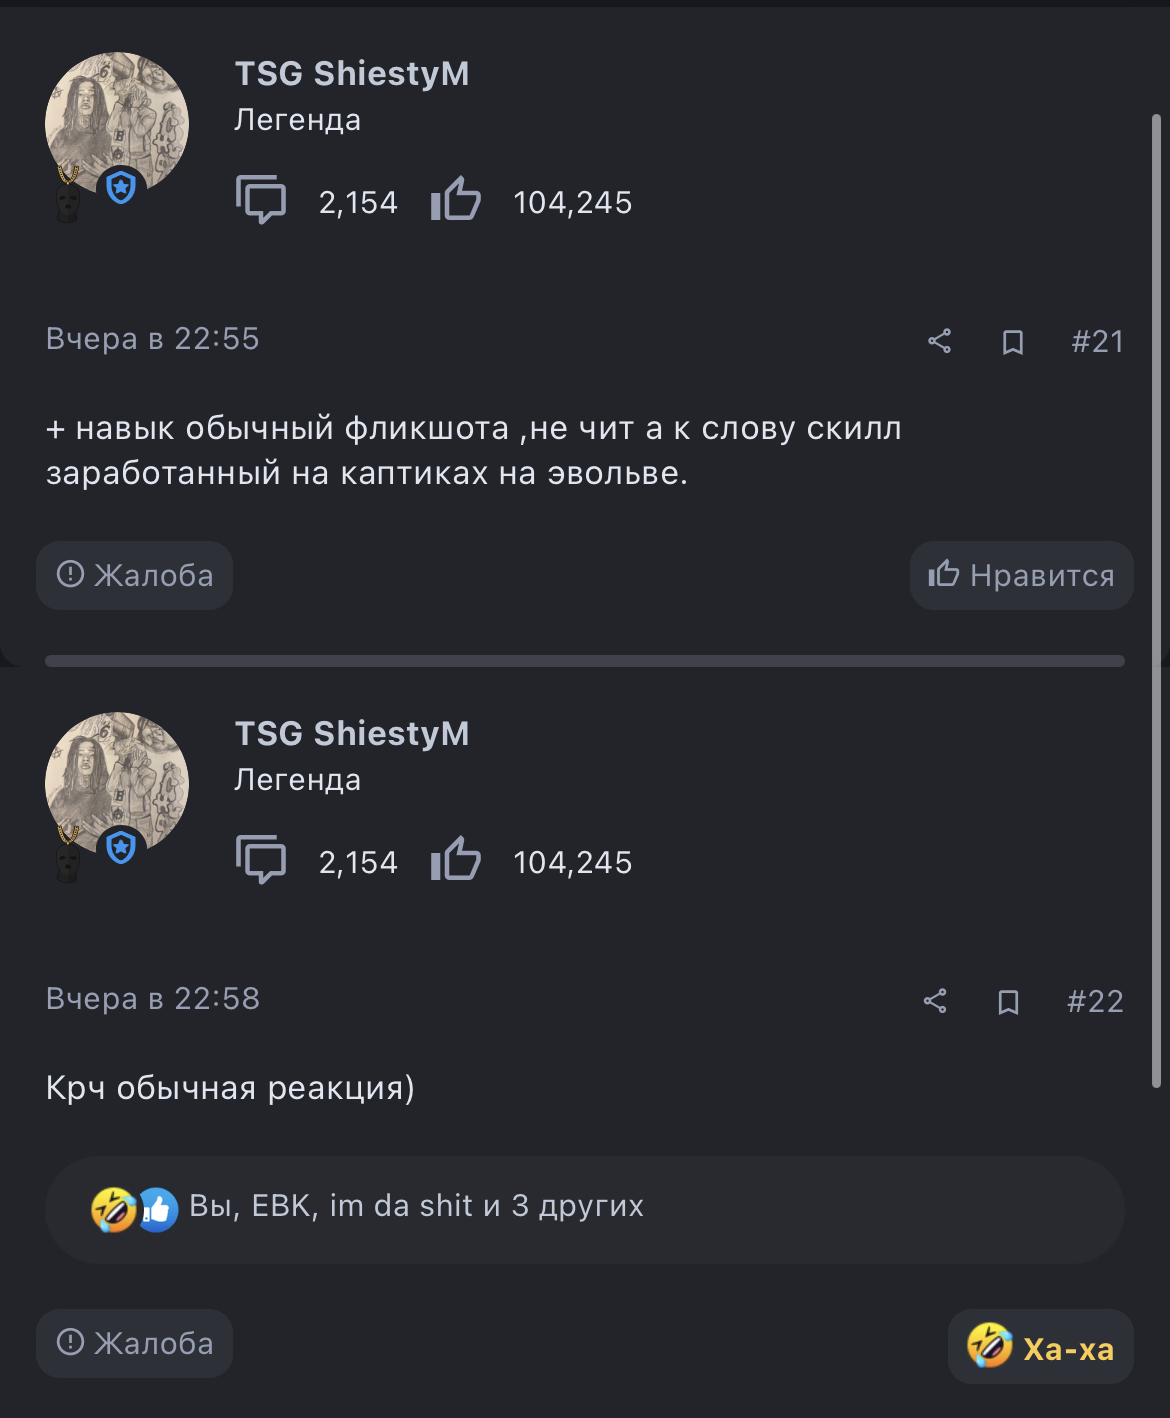This screenshot has width=1170, height=1418.
Task: Report post #21 with Жалоба button
Action: point(135,575)
